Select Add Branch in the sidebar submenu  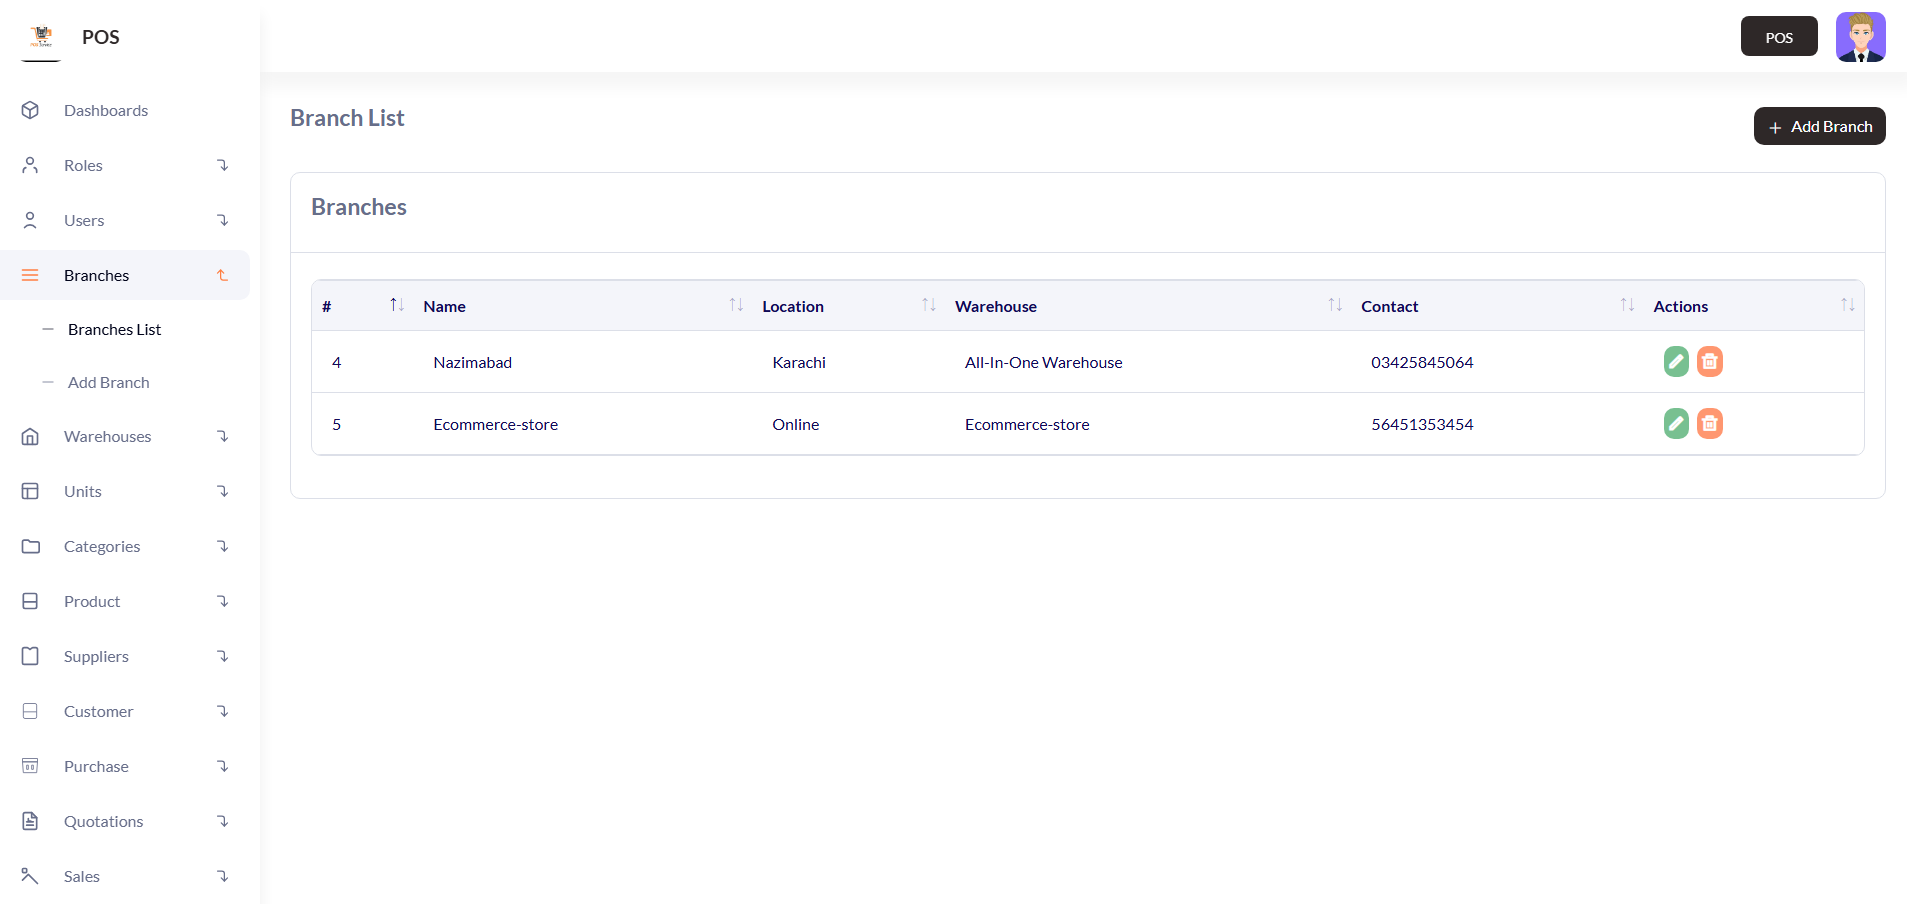109,383
